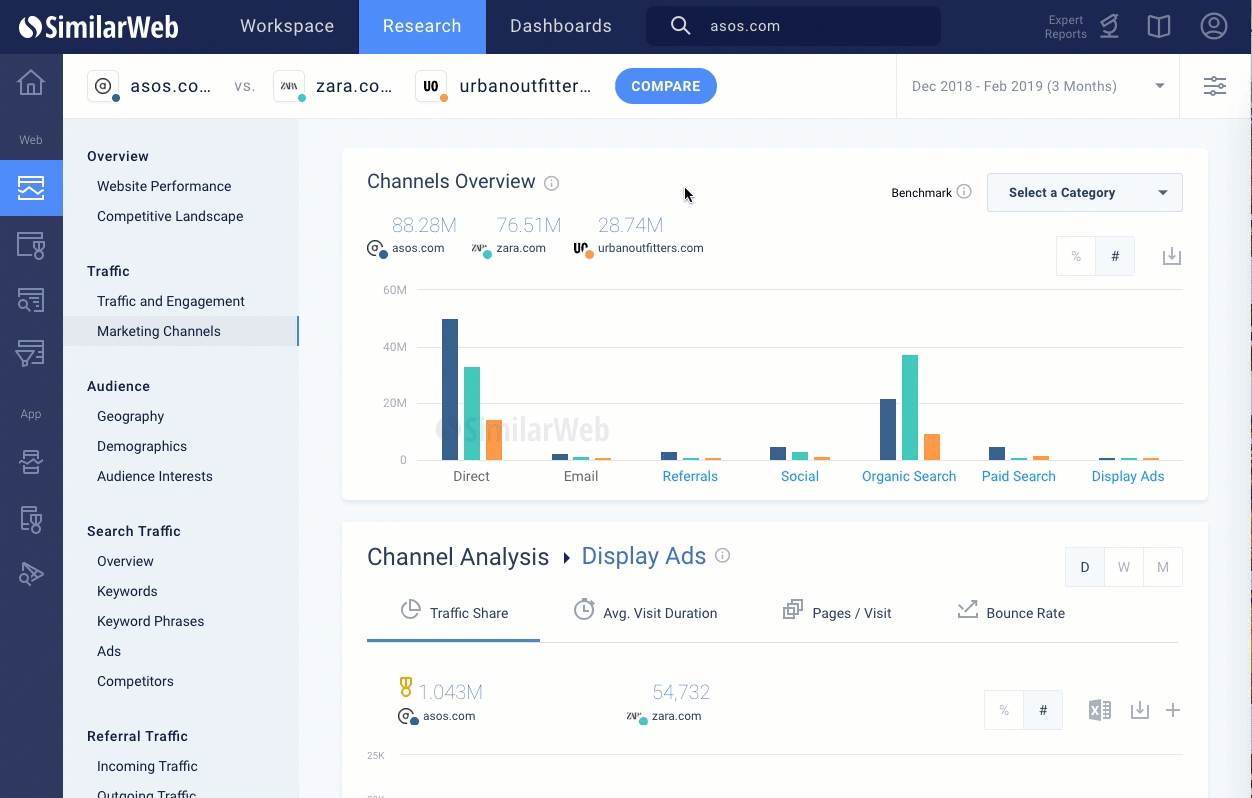Open the funnel conversion sidebar icon

[x=31, y=353]
